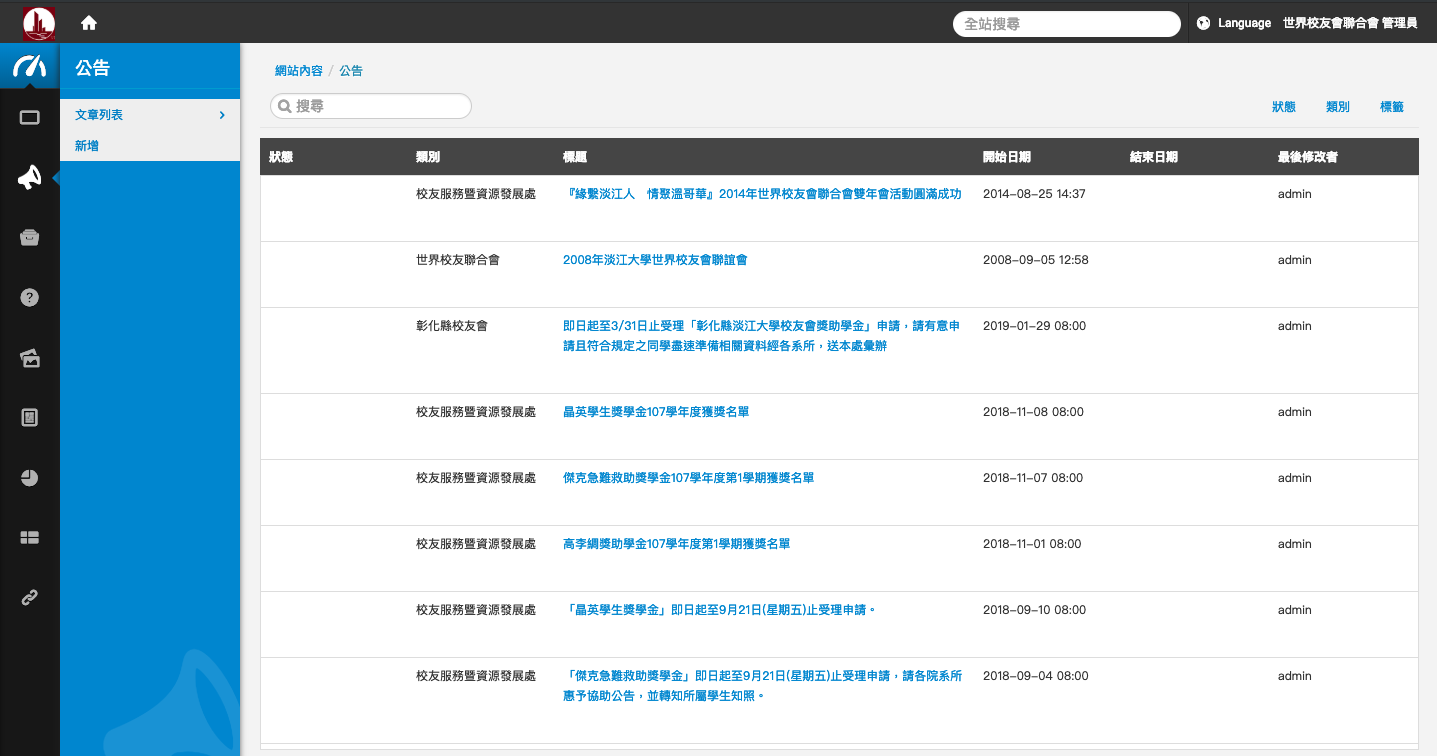Image resolution: width=1437 pixels, height=756 pixels.
Task: Sort by the 開始日期 column header
Action: click(x=1007, y=157)
